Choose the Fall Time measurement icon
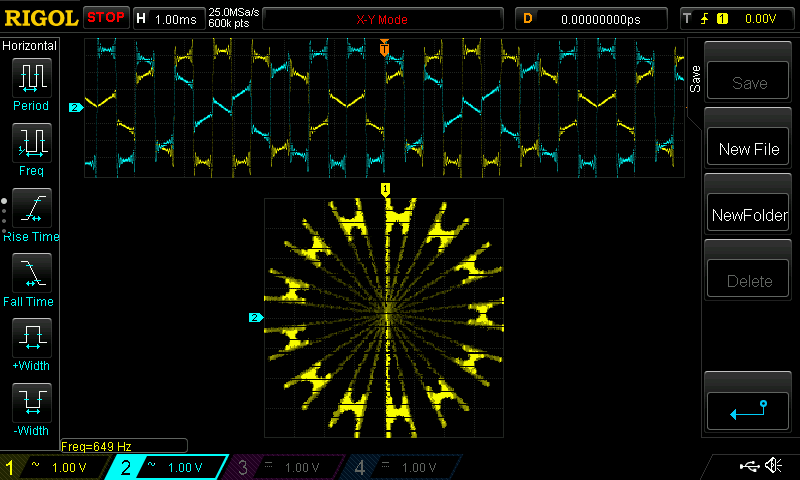The width and height of the screenshot is (800, 480). point(31,273)
